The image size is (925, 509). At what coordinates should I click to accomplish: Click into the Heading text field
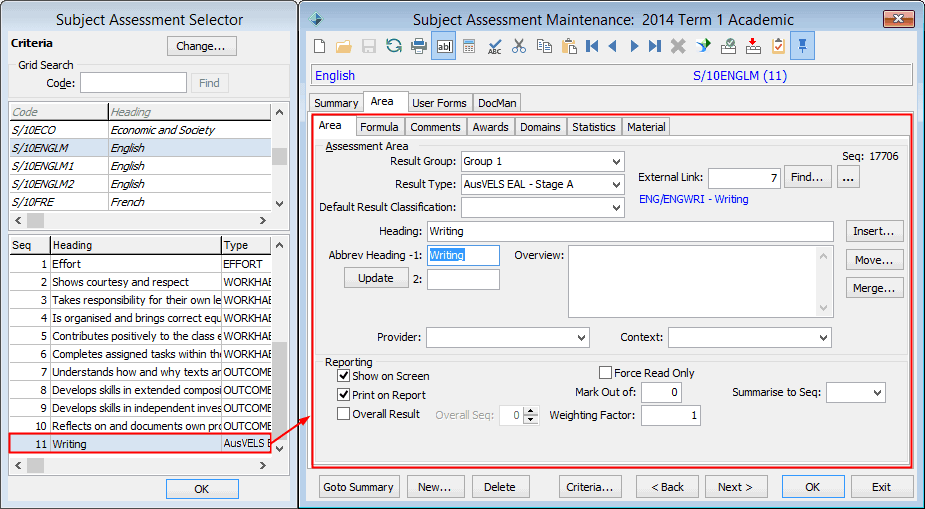[x=629, y=231]
